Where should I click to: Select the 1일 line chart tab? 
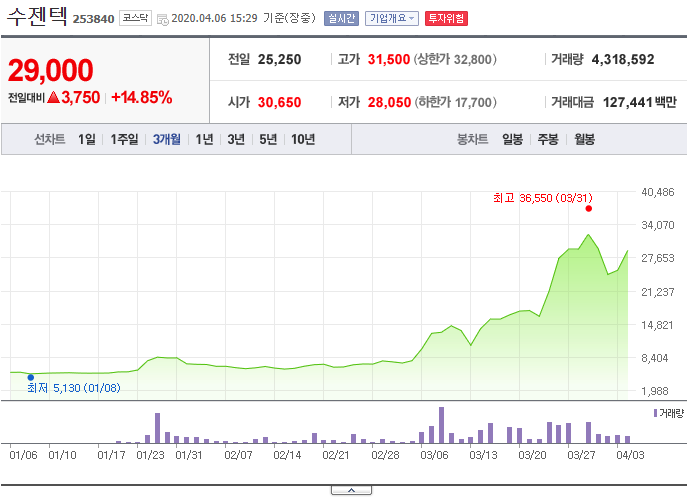pos(87,139)
